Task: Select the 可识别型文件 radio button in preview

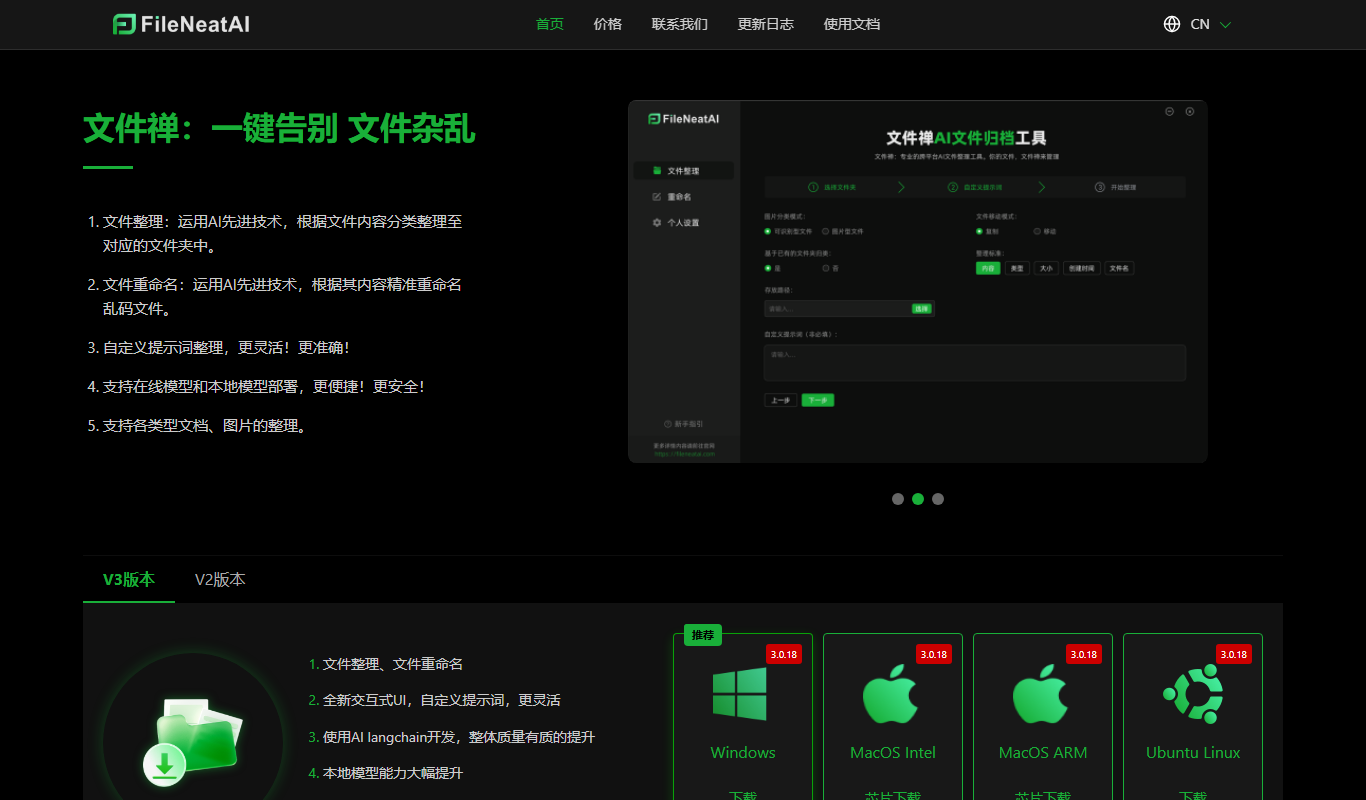Action: (x=768, y=231)
